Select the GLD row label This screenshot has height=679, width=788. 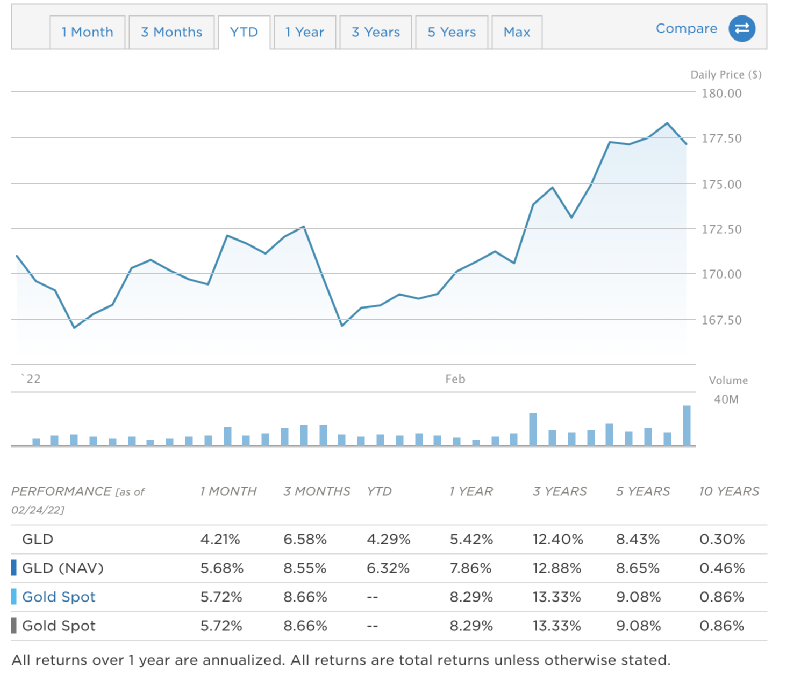tap(38, 539)
